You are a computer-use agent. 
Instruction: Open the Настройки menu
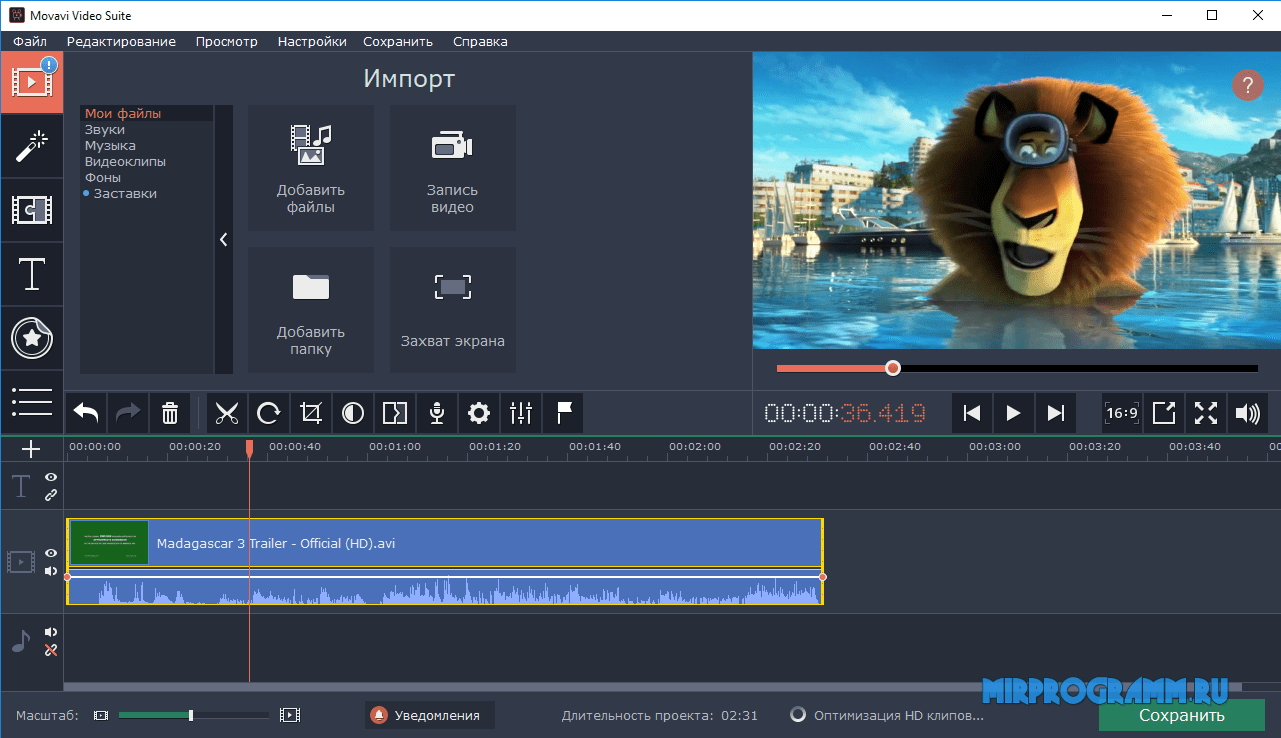[x=312, y=41]
